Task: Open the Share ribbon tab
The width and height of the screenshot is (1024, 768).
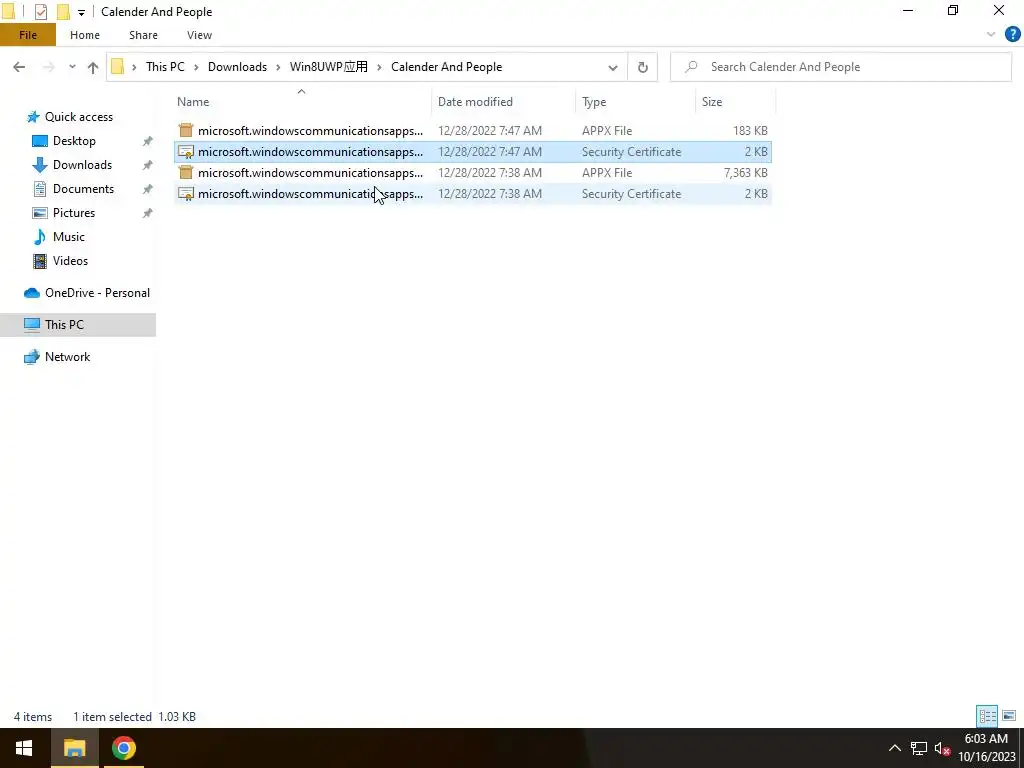Action: tap(143, 35)
